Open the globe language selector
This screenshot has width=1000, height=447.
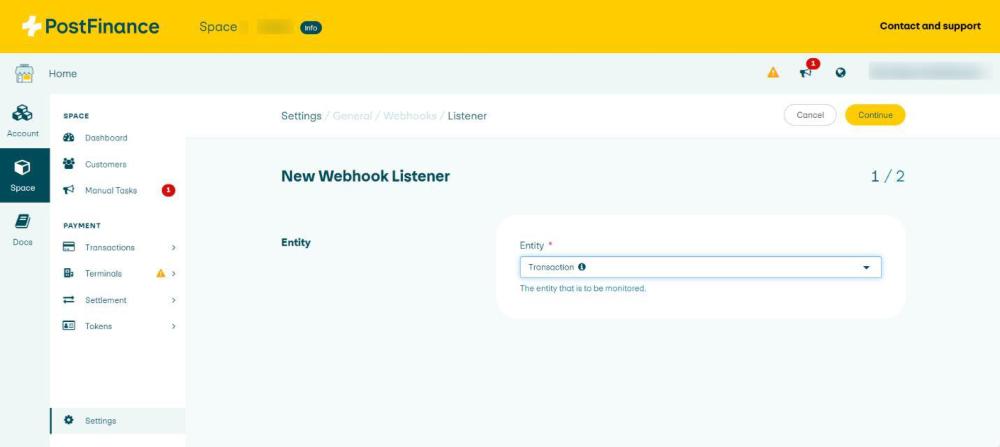point(841,73)
